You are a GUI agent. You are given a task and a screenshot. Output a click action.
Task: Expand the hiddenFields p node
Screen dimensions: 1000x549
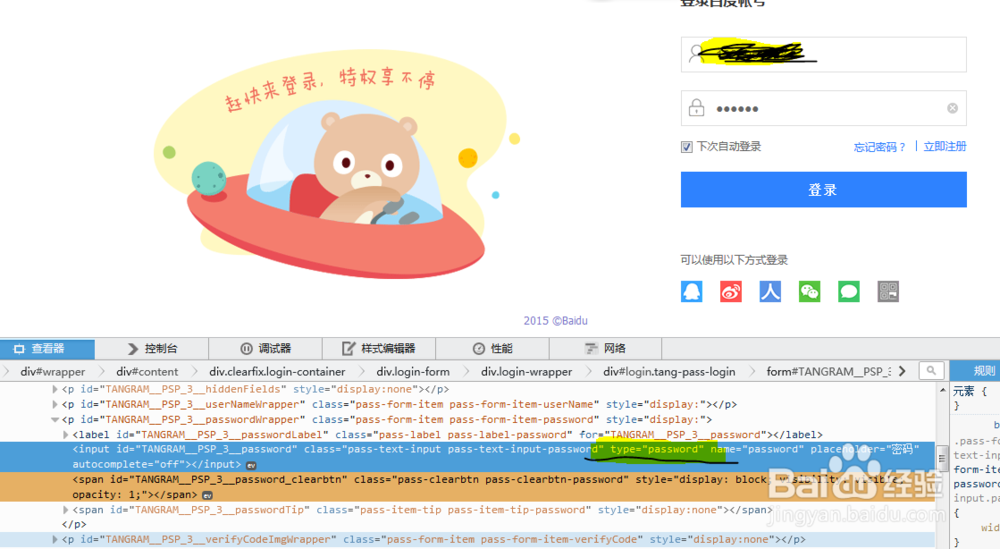(x=55, y=389)
